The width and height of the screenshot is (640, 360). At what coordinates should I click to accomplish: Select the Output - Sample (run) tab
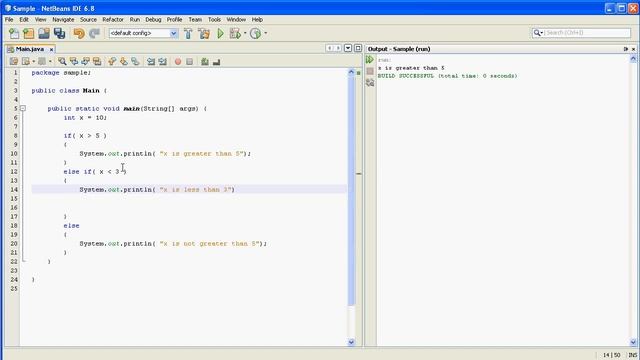399,49
